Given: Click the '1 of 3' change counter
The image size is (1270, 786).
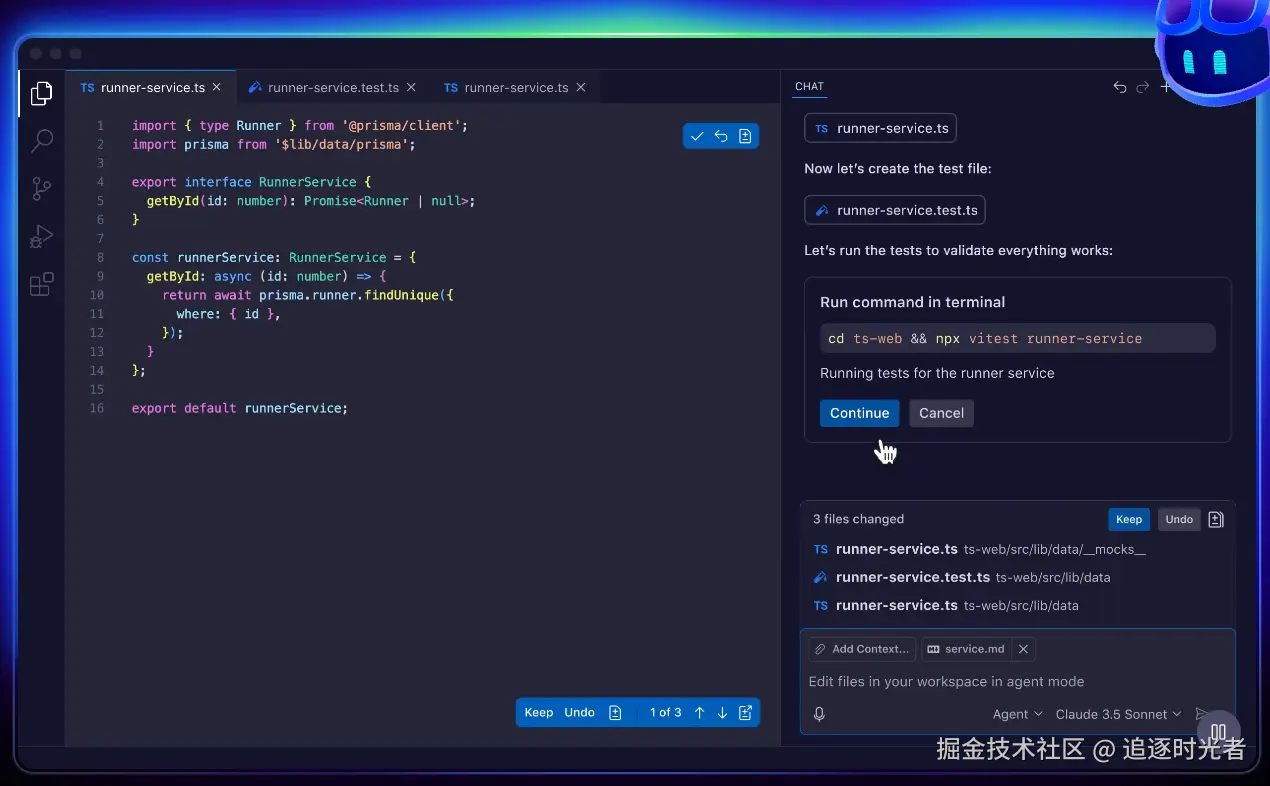Looking at the screenshot, I should coord(666,713).
